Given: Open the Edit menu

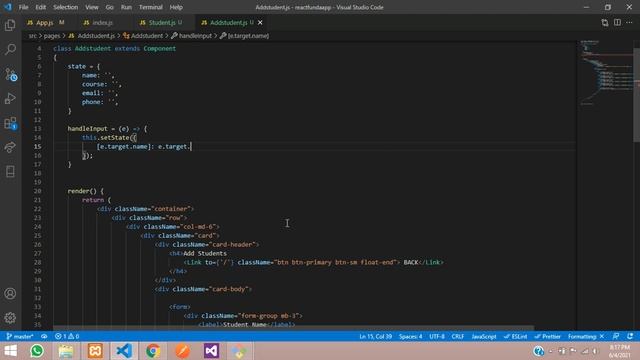Looking at the screenshot, I should coord(40,7).
